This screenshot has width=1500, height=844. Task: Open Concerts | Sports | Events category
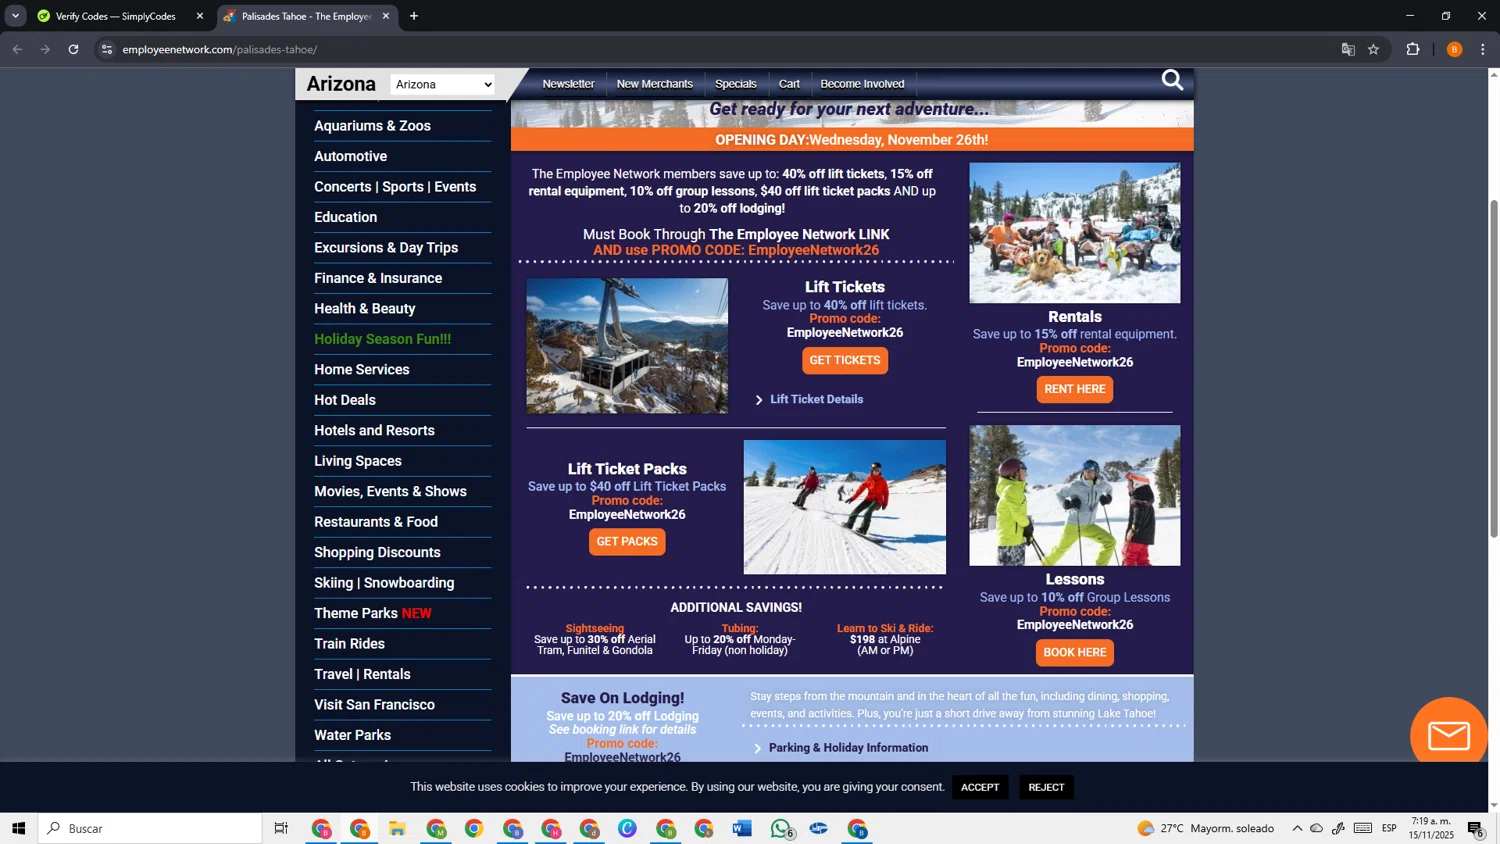395,187
